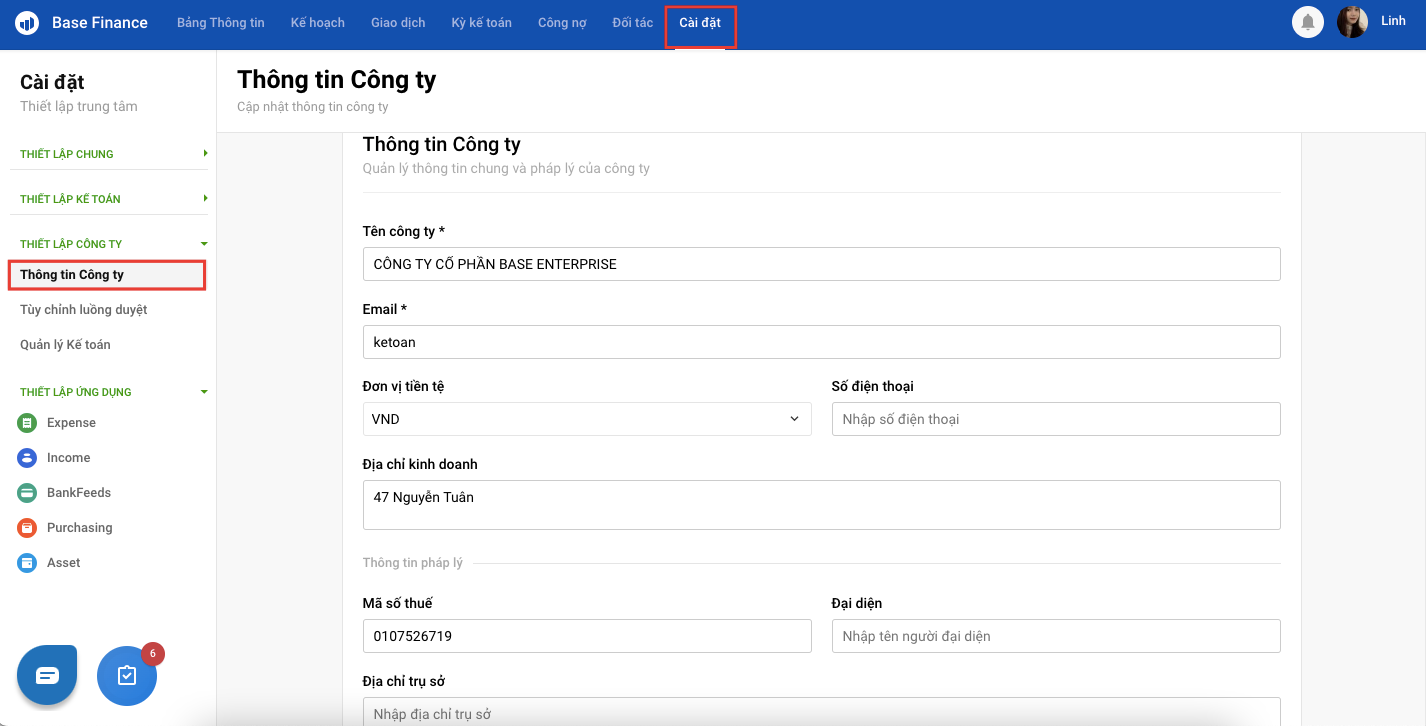Screen dimensions: 1426x726
Task: Select the Cài đặt tab
Action: [x=700, y=23]
